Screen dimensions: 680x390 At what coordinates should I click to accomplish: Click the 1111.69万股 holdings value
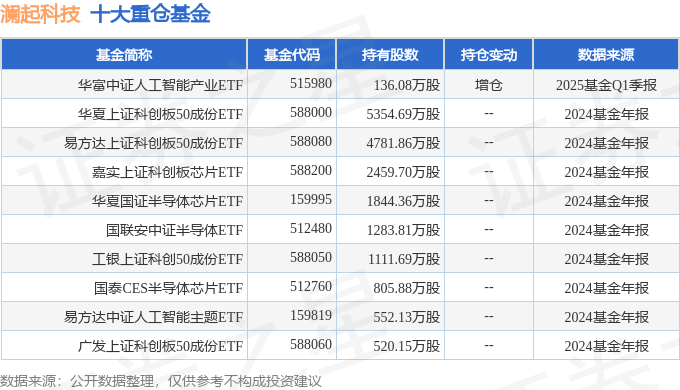point(404,259)
